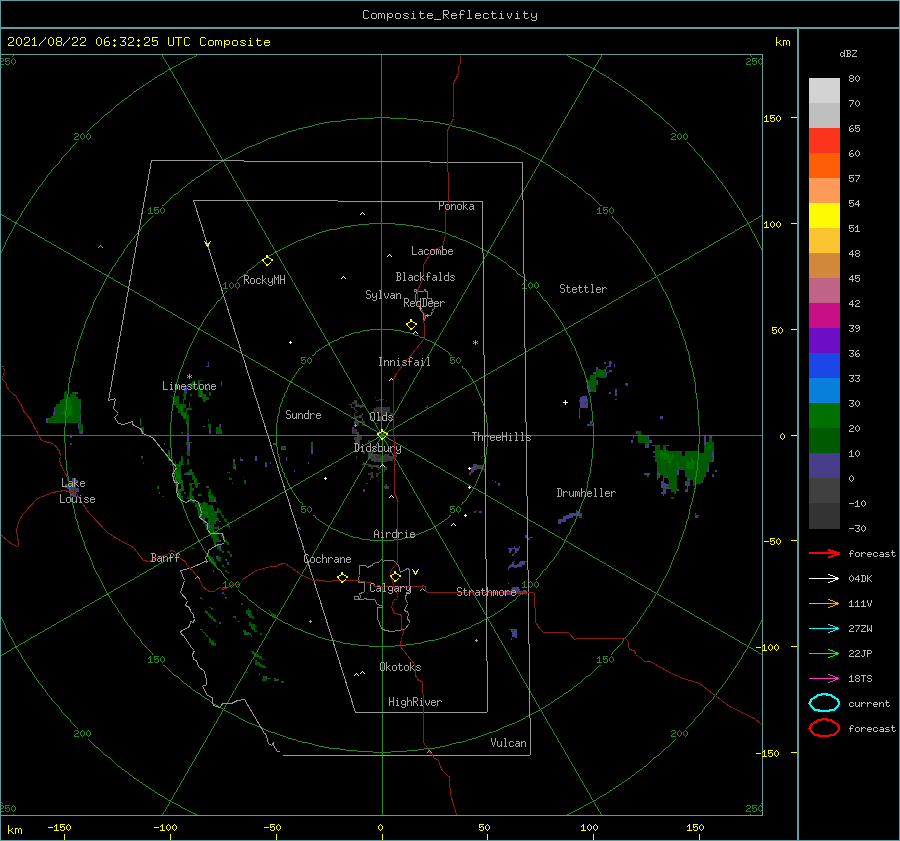Viewport: 900px width, 841px height.
Task: Click the magenta 18TS arrow icon
Action: [x=824, y=679]
